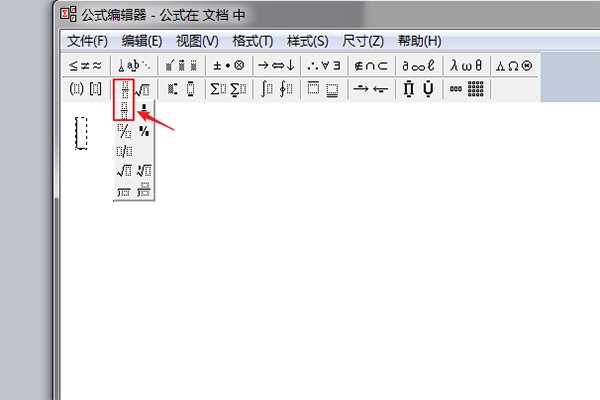
Task: Insert the long division with quotient template
Action: (144, 190)
